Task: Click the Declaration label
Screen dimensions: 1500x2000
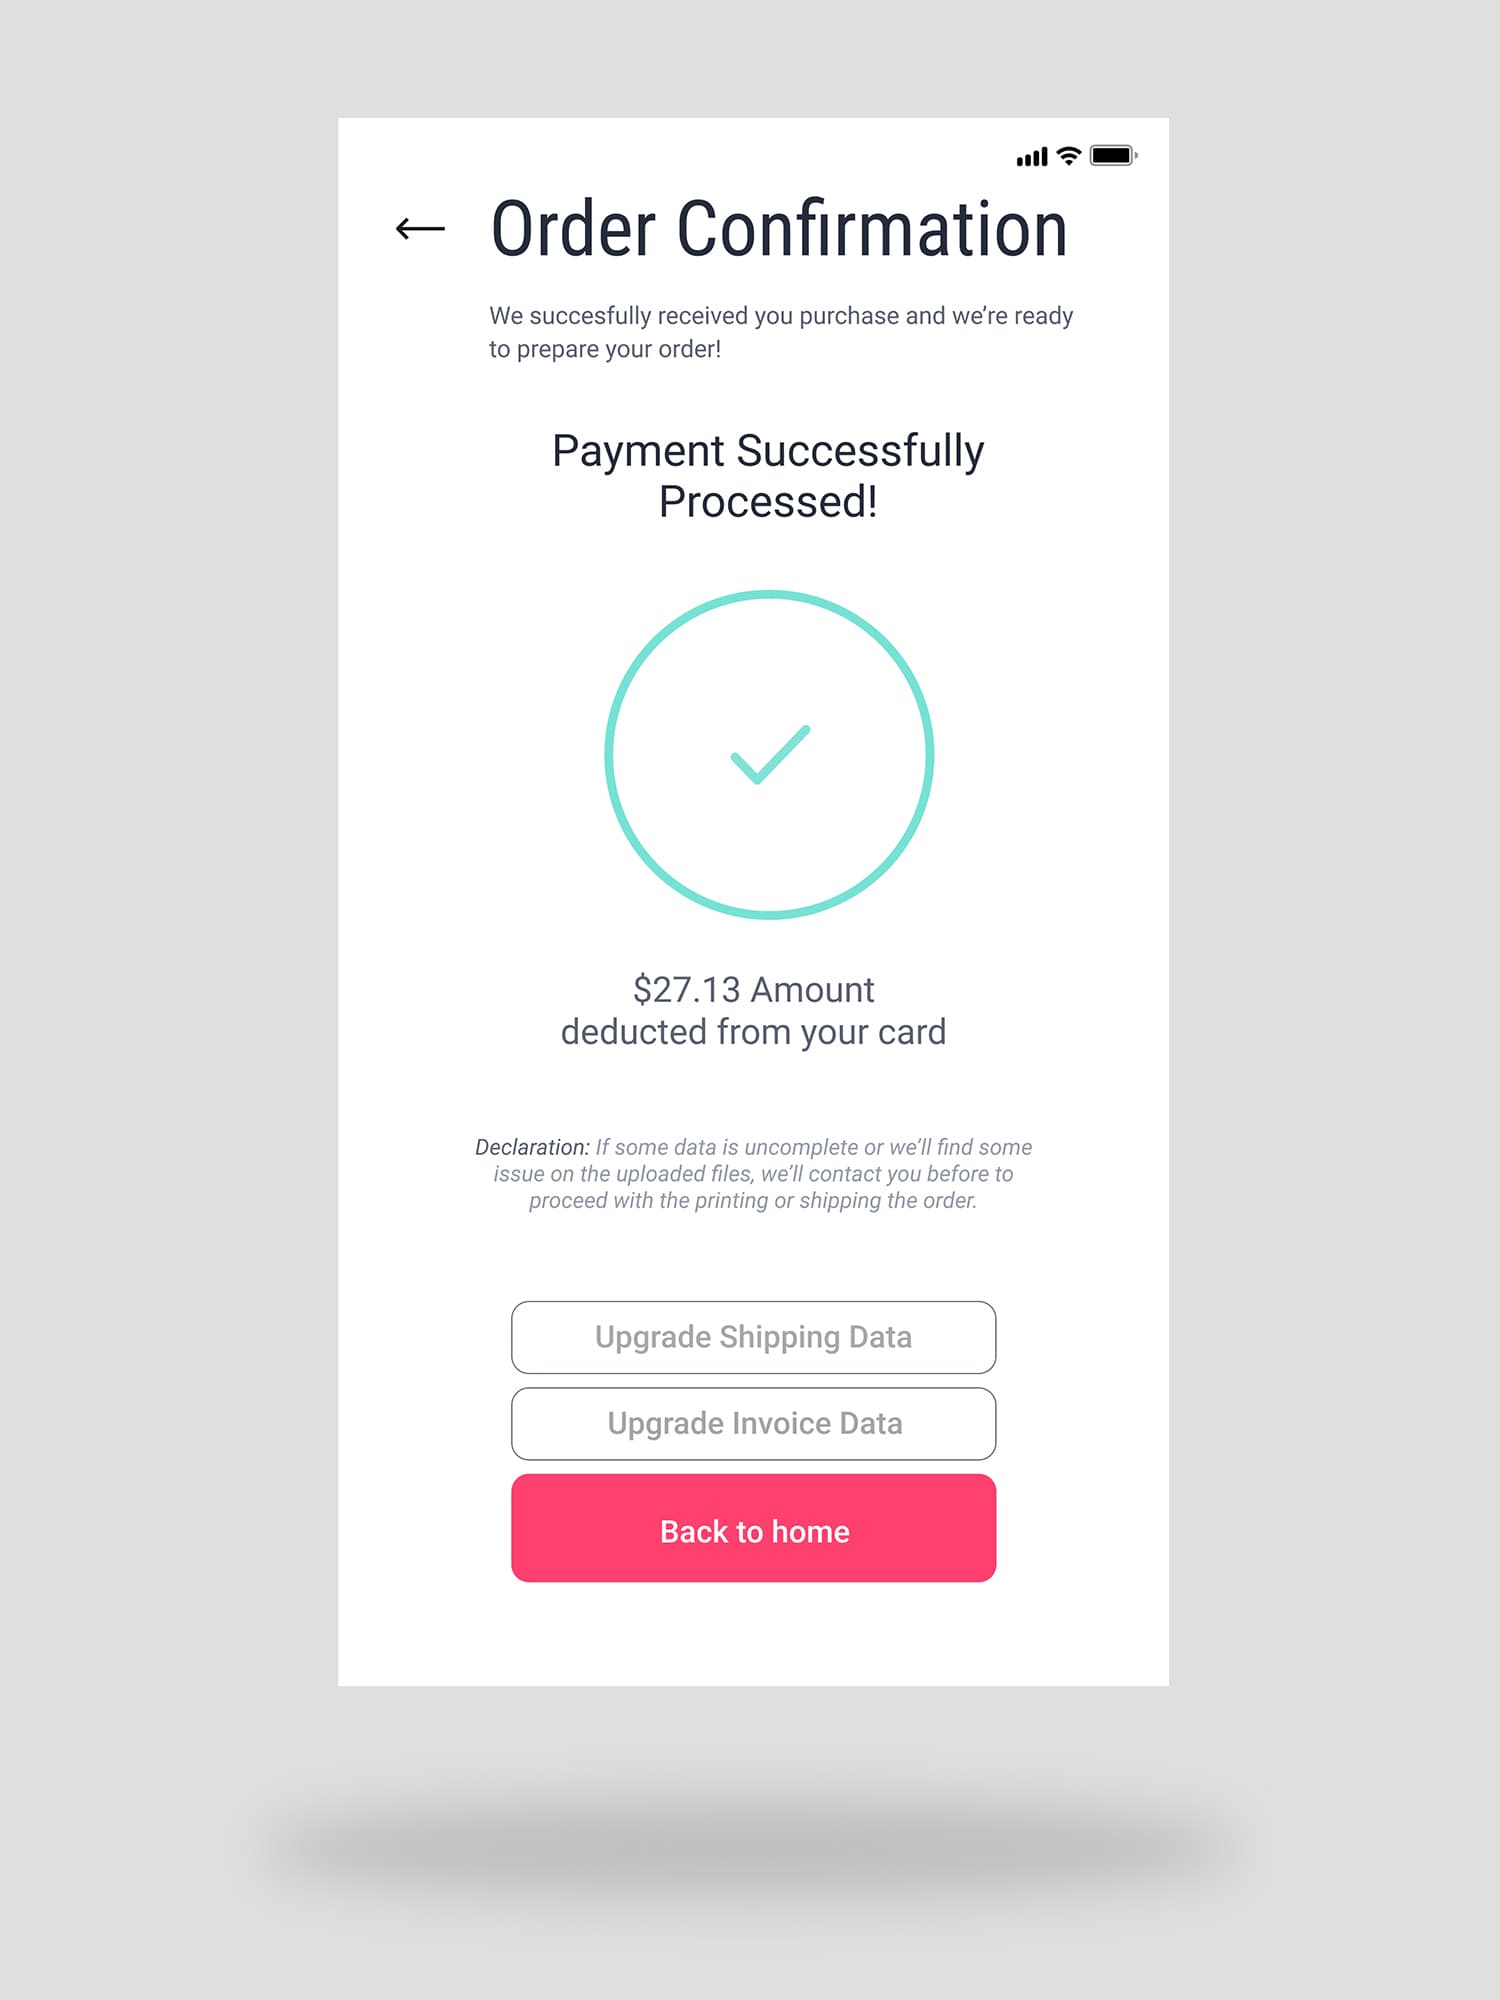Action: click(x=532, y=1147)
